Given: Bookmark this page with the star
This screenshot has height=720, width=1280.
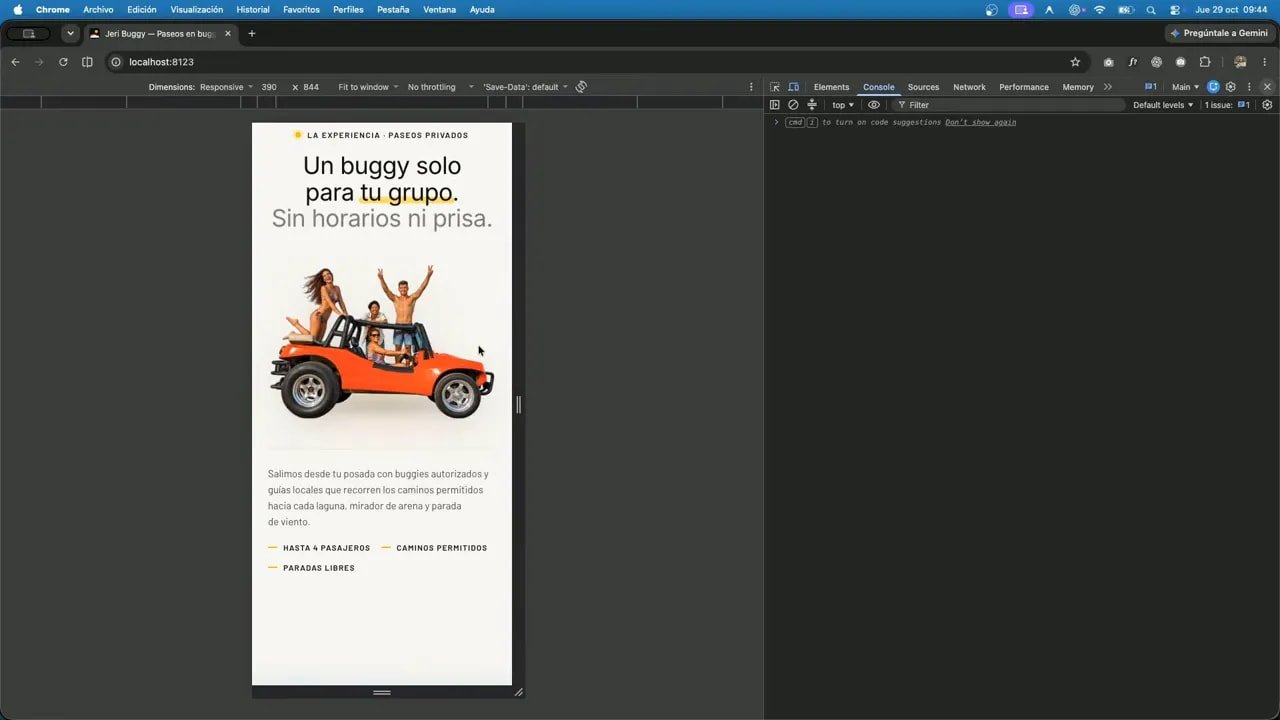Looking at the screenshot, I should click(1075, 62).
